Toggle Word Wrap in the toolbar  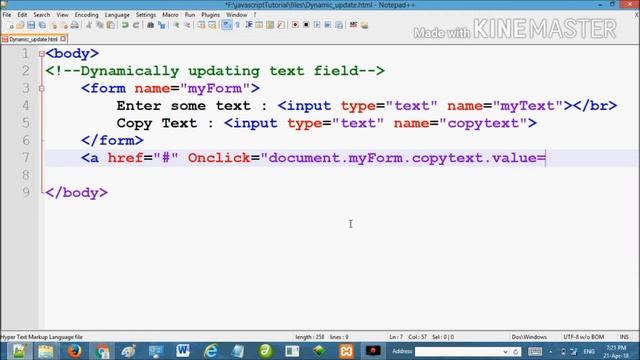[x=227, y=25]
